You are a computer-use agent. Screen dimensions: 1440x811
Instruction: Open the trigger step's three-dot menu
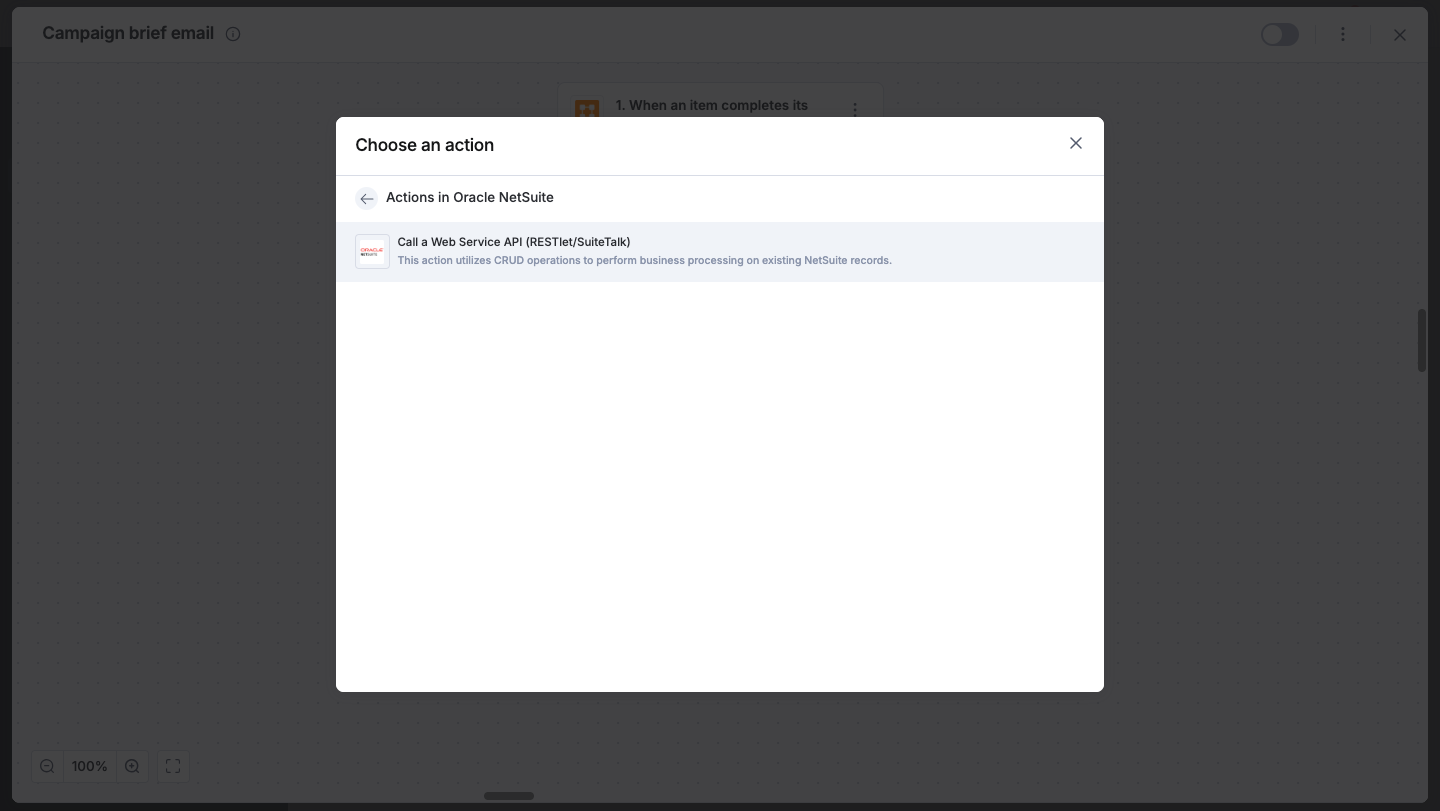click(x=855, y=109)
